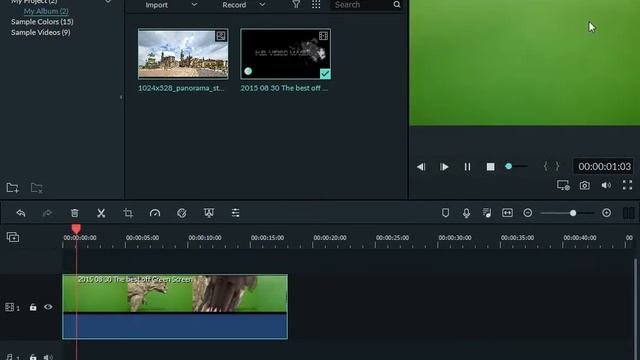Select the 2015 08 30 The best off thumbnail
Image resolution: width=640 pixels, height=360 pixels.
pos(285,53)
